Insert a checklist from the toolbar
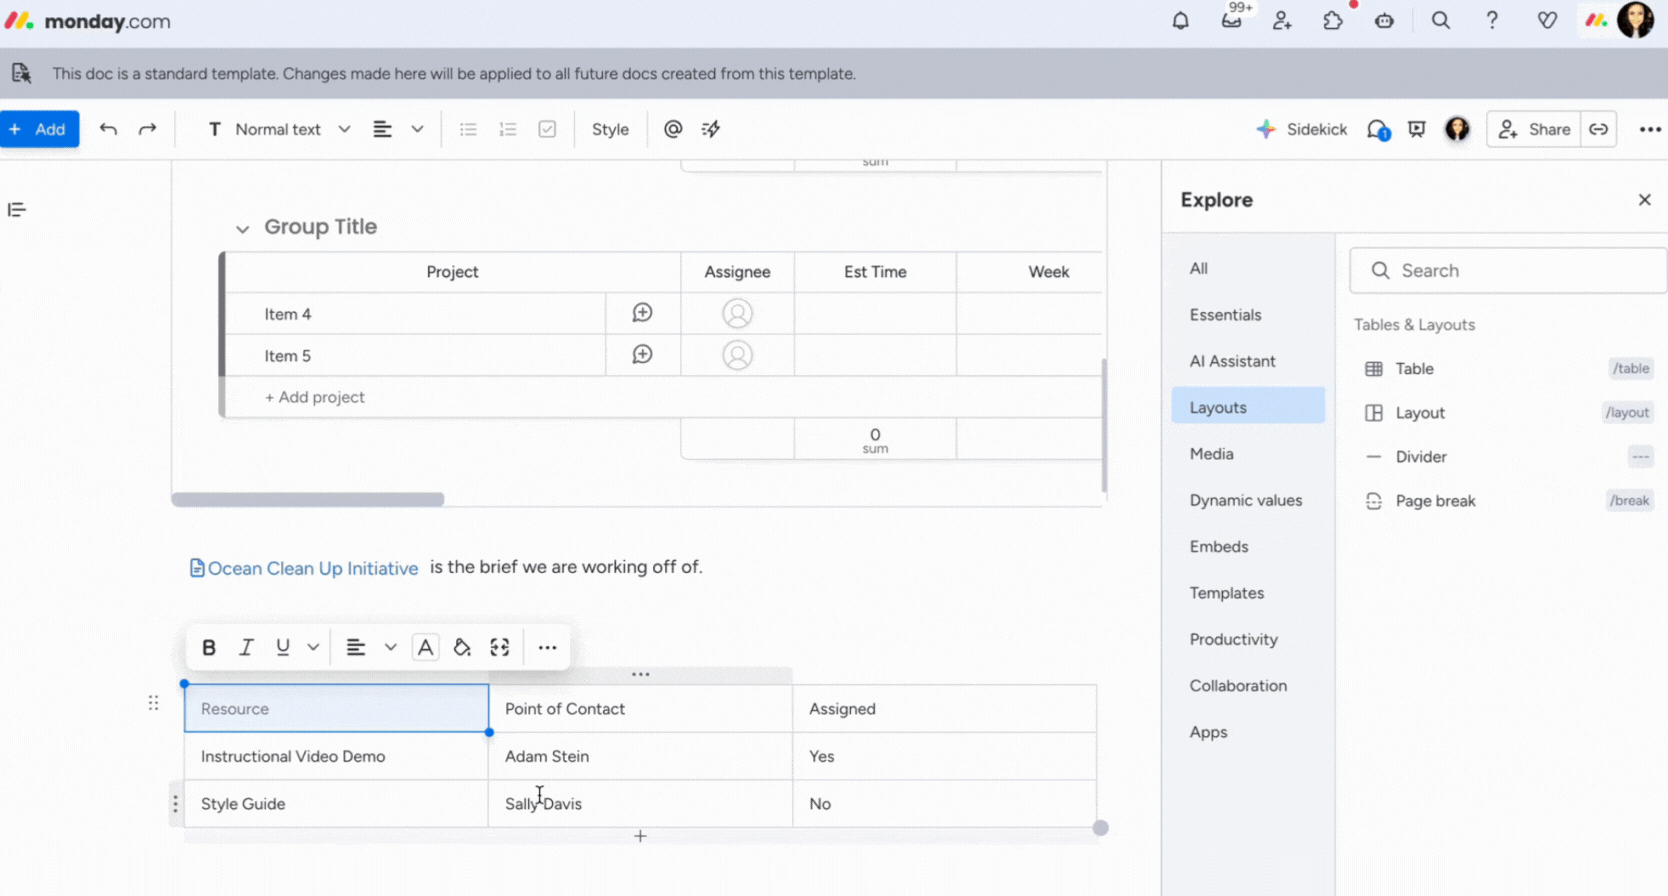 (x=547, y=129)
